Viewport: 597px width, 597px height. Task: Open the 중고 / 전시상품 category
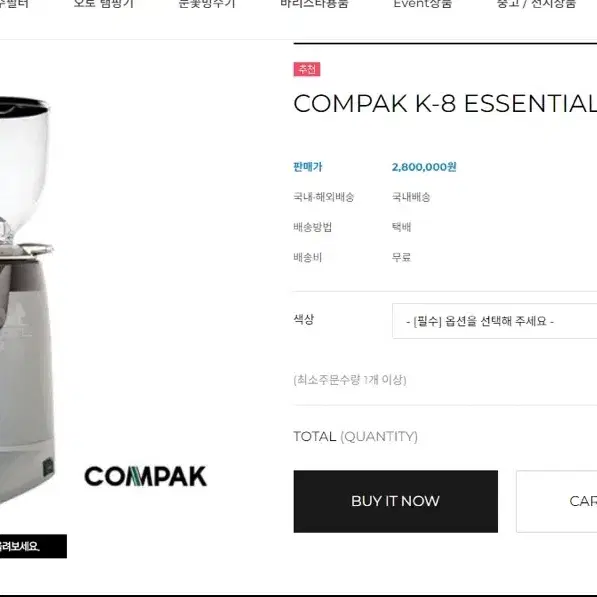536,4
